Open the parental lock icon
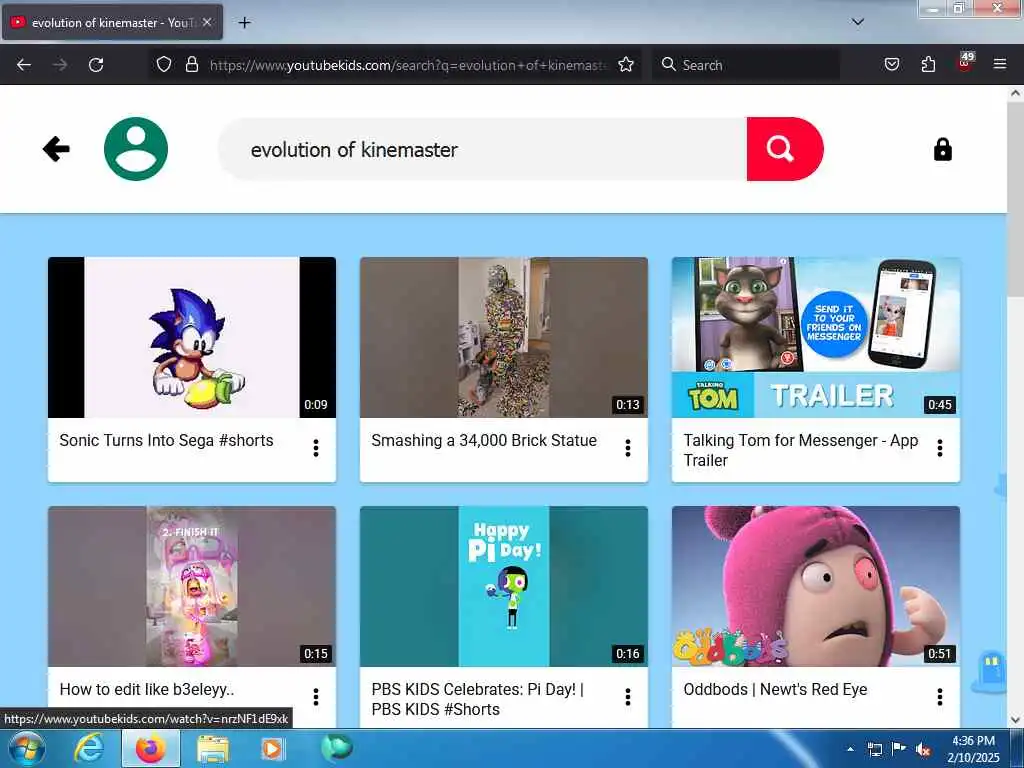1024x768 pixels. (x=942, y=150)
